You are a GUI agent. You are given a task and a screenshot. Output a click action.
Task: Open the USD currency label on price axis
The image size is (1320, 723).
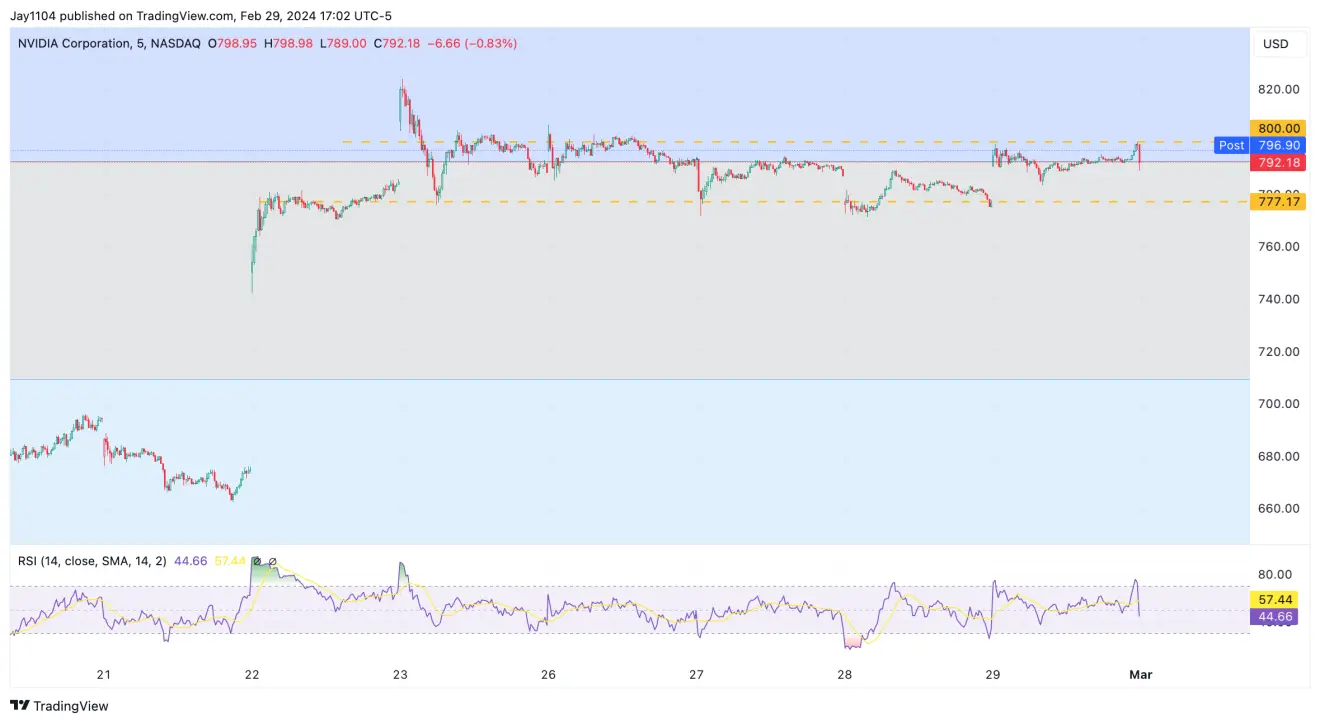(1275, 44)
